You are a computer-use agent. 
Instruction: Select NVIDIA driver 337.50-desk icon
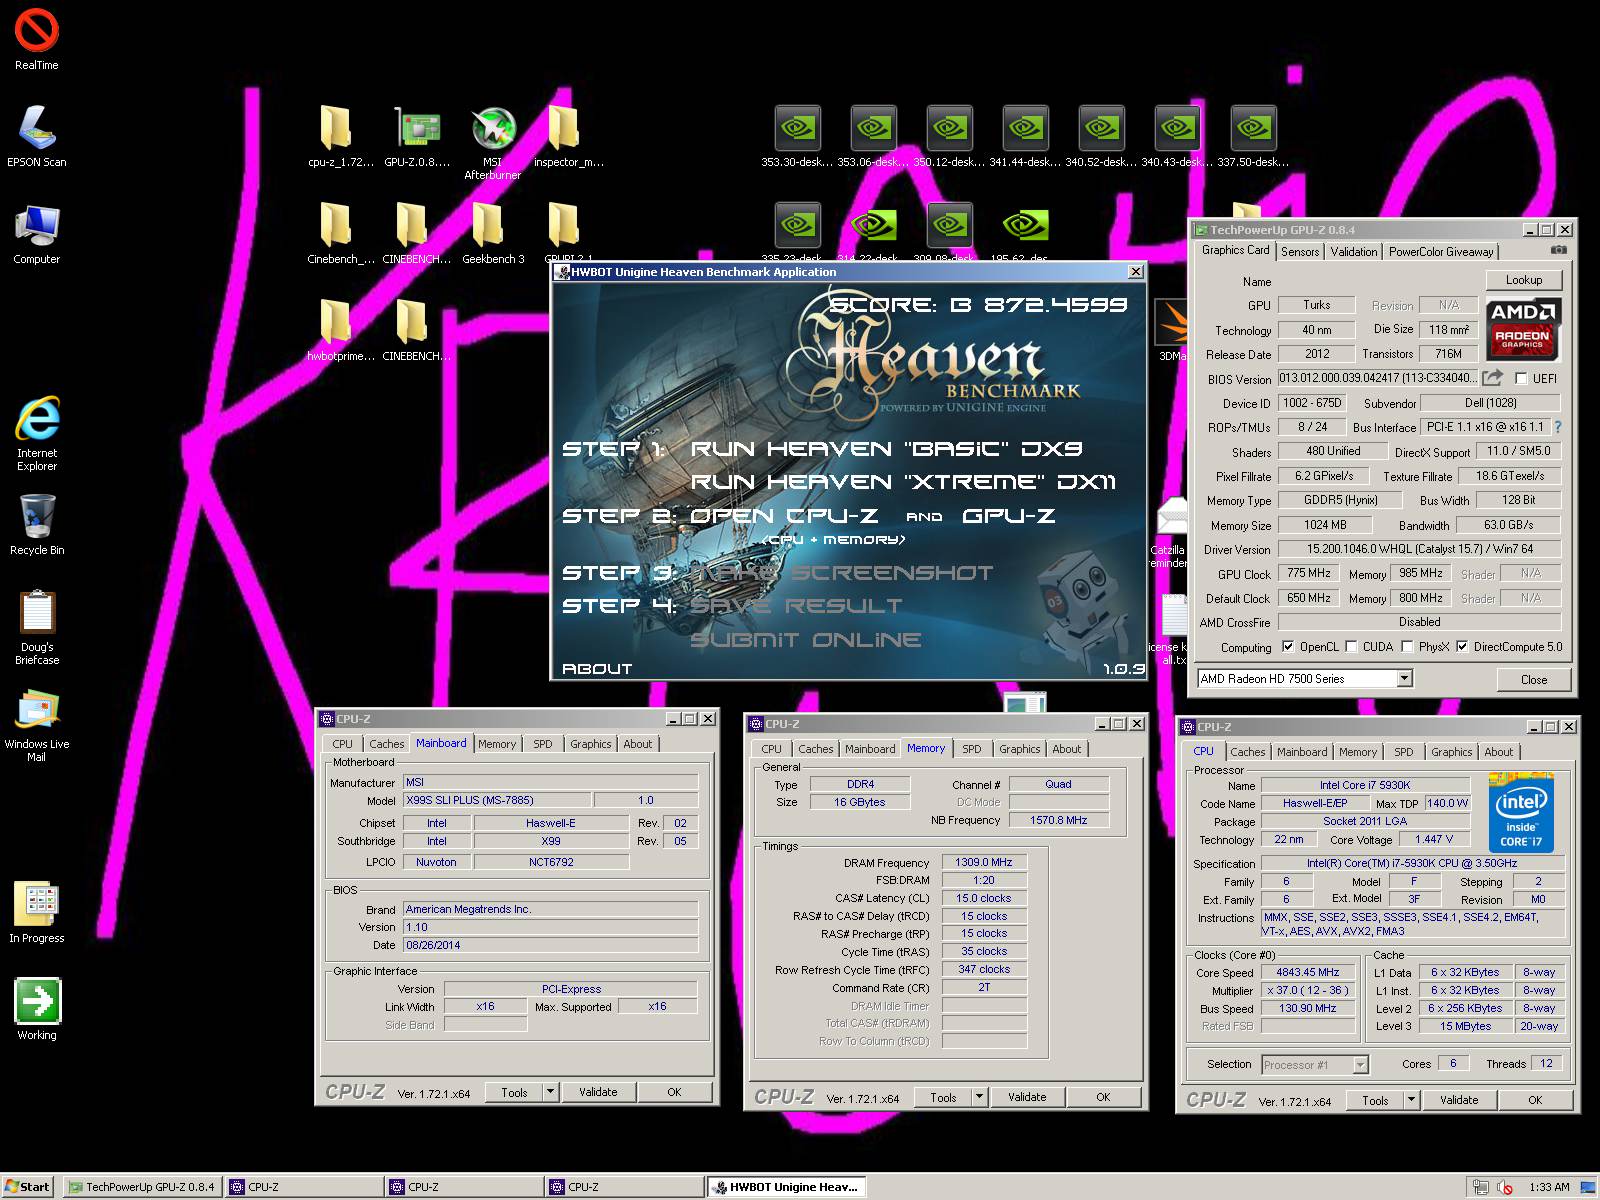(1253, 136)
